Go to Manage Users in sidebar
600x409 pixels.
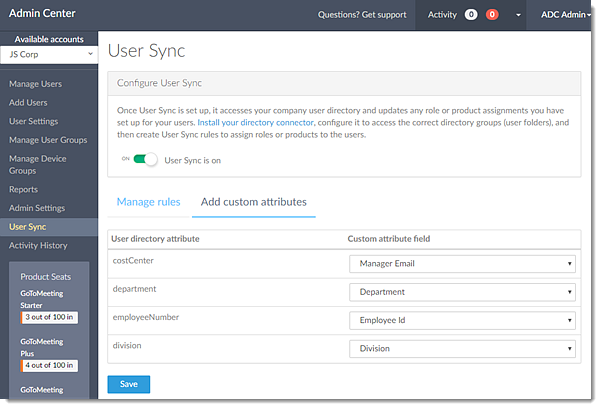[36, 84]
